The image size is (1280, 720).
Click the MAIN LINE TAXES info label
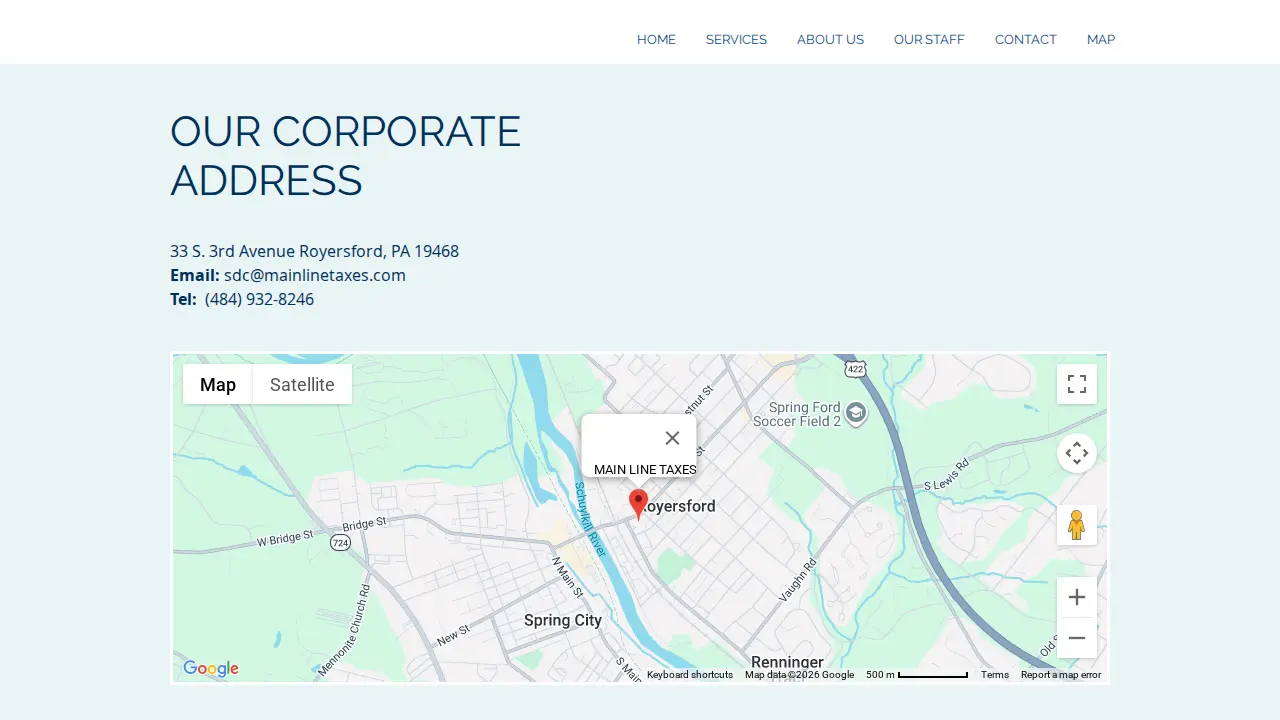[x=645, y=469]
